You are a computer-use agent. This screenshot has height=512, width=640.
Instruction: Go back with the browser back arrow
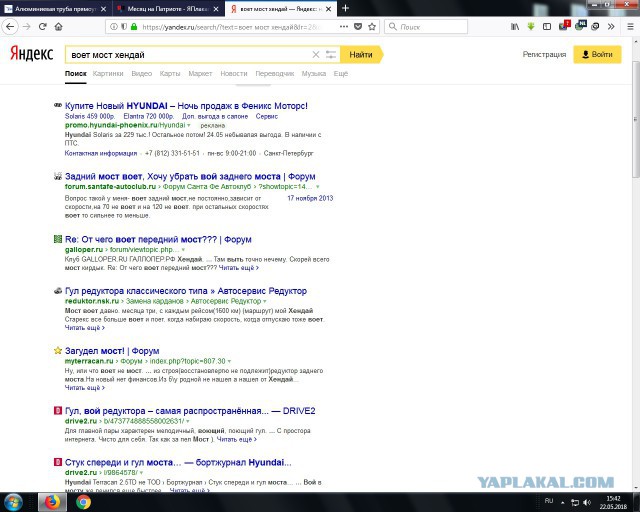[x=10, y=27]
